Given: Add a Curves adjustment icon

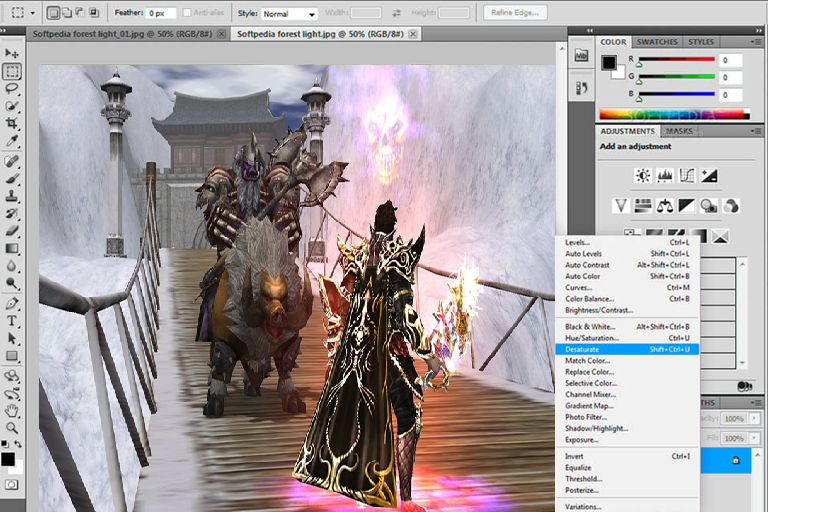Looking at the screenshot, I should point(687,176).
